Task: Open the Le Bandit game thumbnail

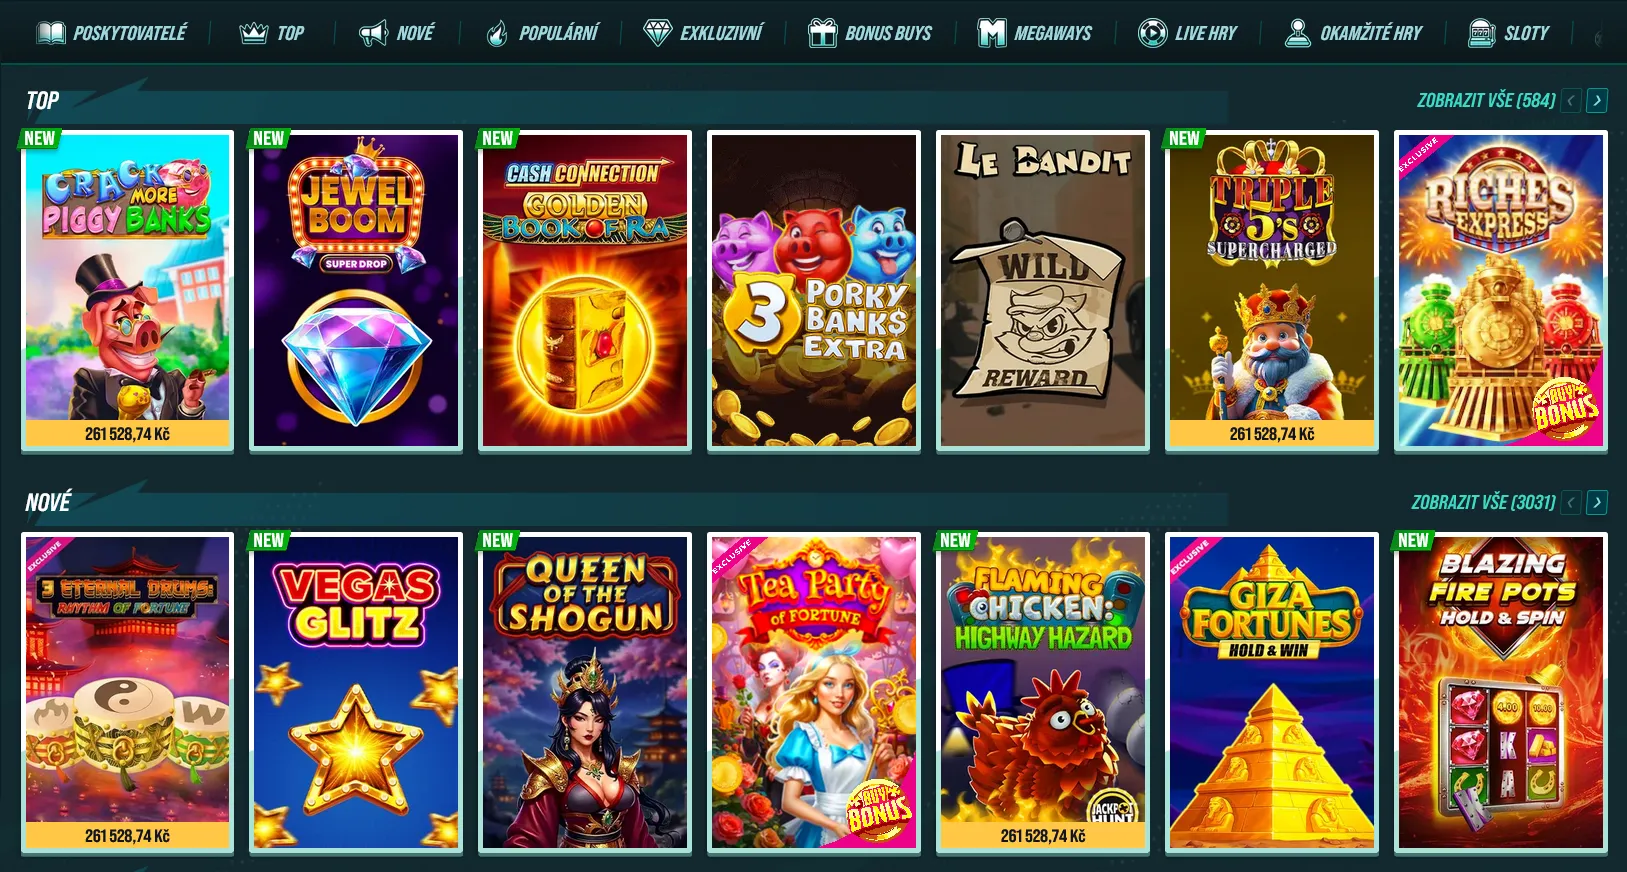Action: (1043, 290)
